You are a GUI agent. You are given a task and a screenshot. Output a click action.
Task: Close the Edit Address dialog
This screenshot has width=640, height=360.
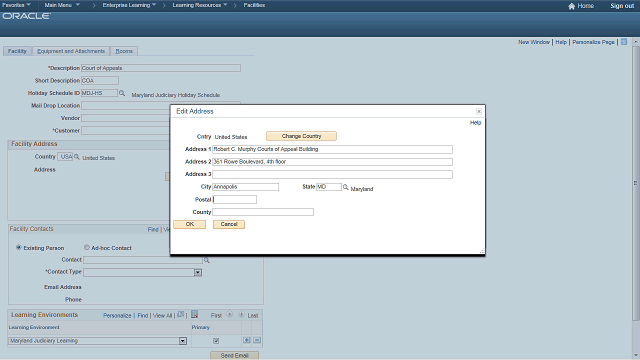point(479,111)
